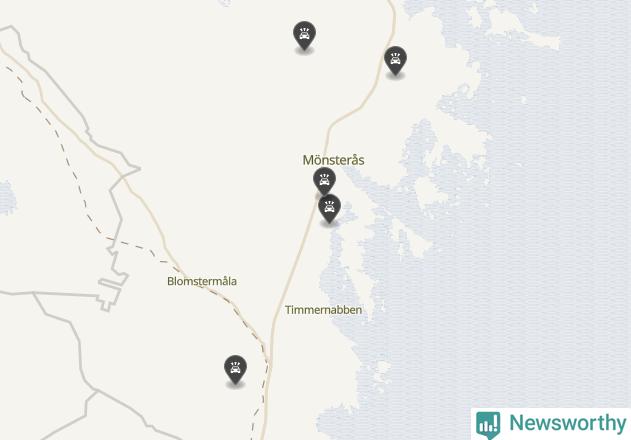Open the car marker southwest of Timmernabben
This screenshot has width=631, height=440.
pos(235,369)
